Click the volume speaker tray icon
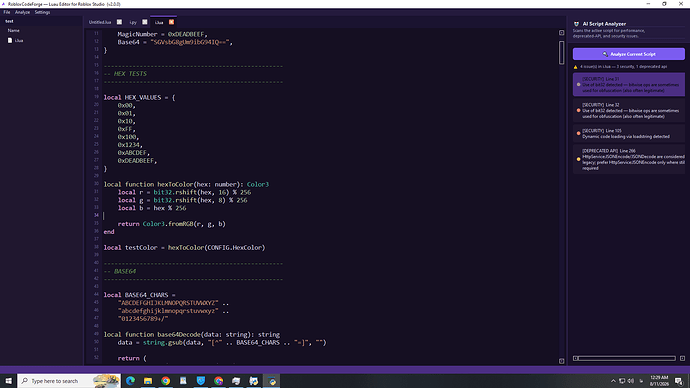Screen dimensions: 690x388 tap(631, 381)
